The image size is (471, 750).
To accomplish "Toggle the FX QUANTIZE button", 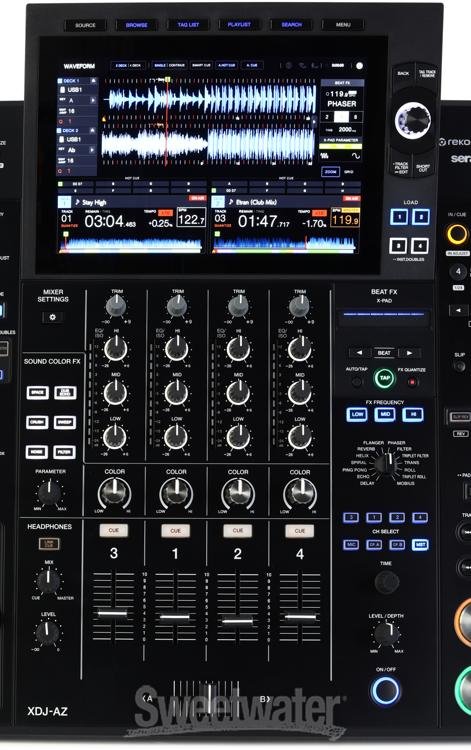I will coord(412,382).
